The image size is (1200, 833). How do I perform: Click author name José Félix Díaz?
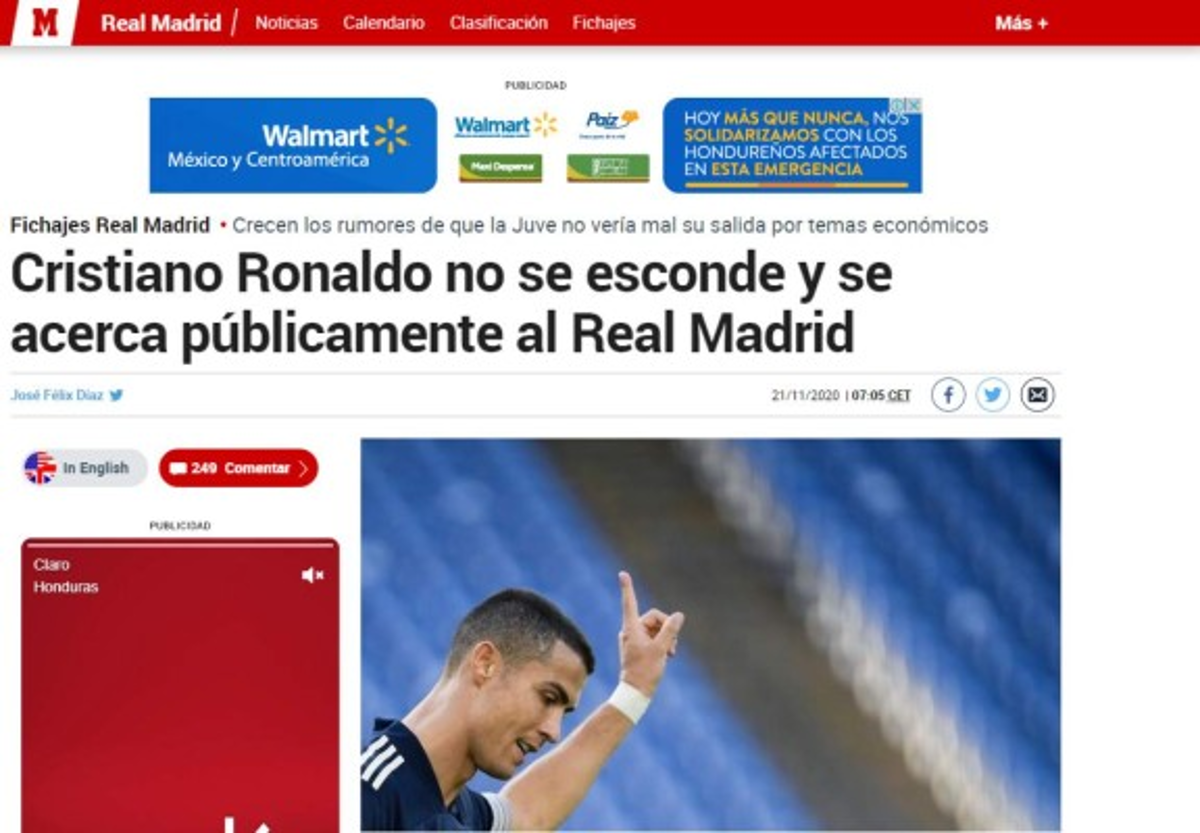click(57, 395)
